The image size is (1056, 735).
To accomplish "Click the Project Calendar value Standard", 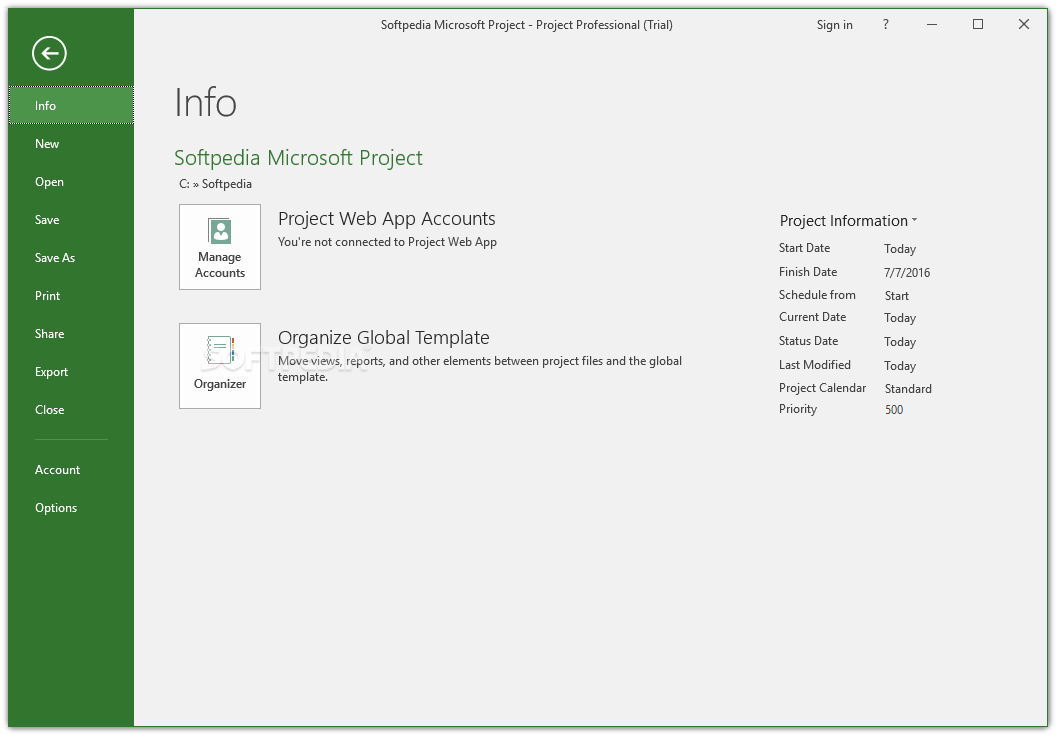I will pyautogui.click(x=908, y=389).
